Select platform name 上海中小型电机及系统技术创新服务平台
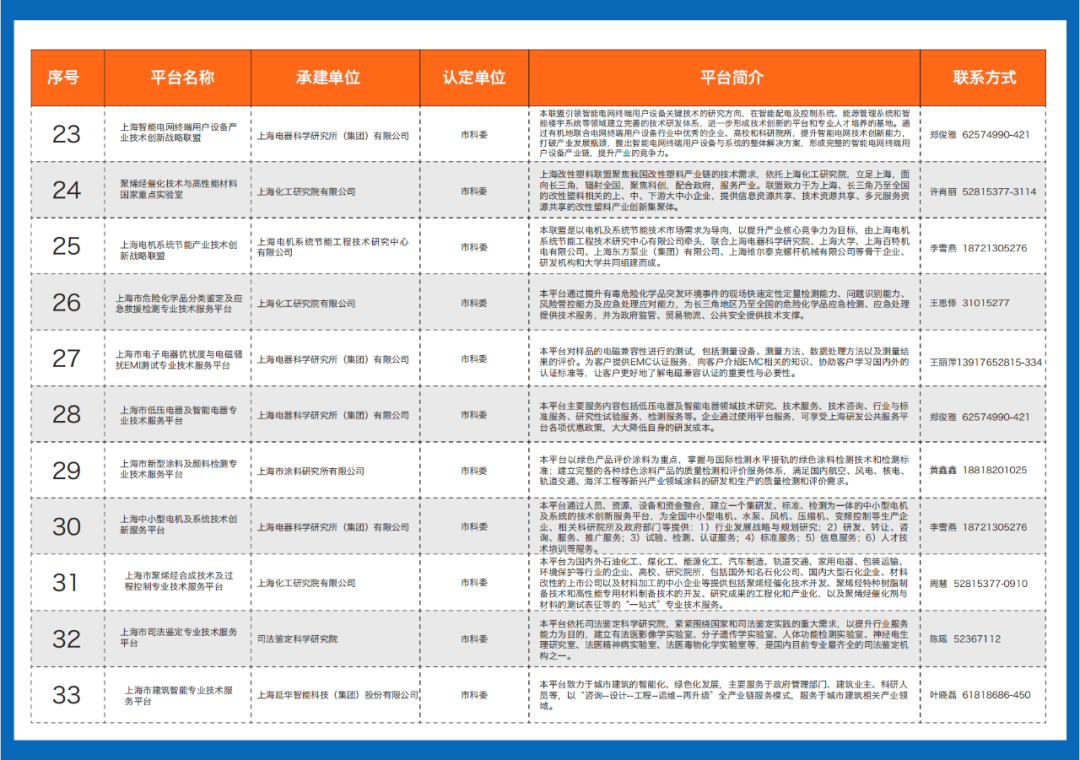This screenshot has height=760, width=1080. tap(178, 524)
